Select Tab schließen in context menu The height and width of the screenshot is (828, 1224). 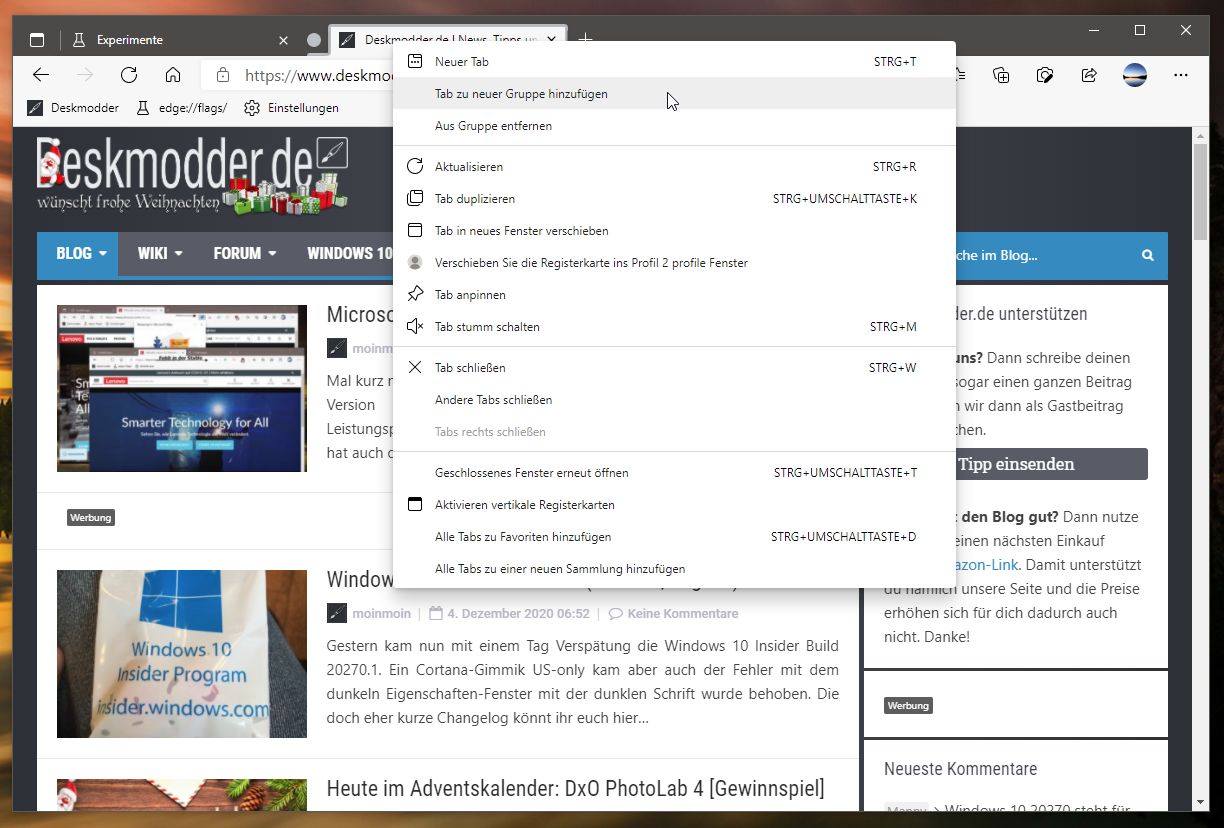point(674,368)
